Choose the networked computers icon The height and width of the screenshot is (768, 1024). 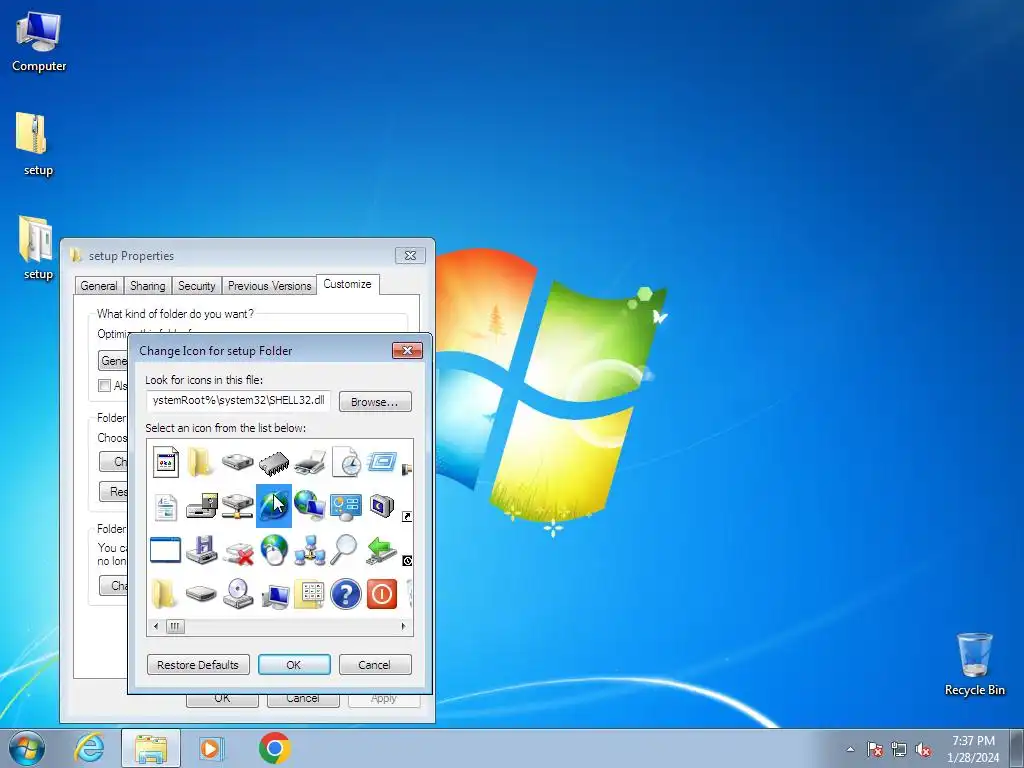(x=310, y=551)
